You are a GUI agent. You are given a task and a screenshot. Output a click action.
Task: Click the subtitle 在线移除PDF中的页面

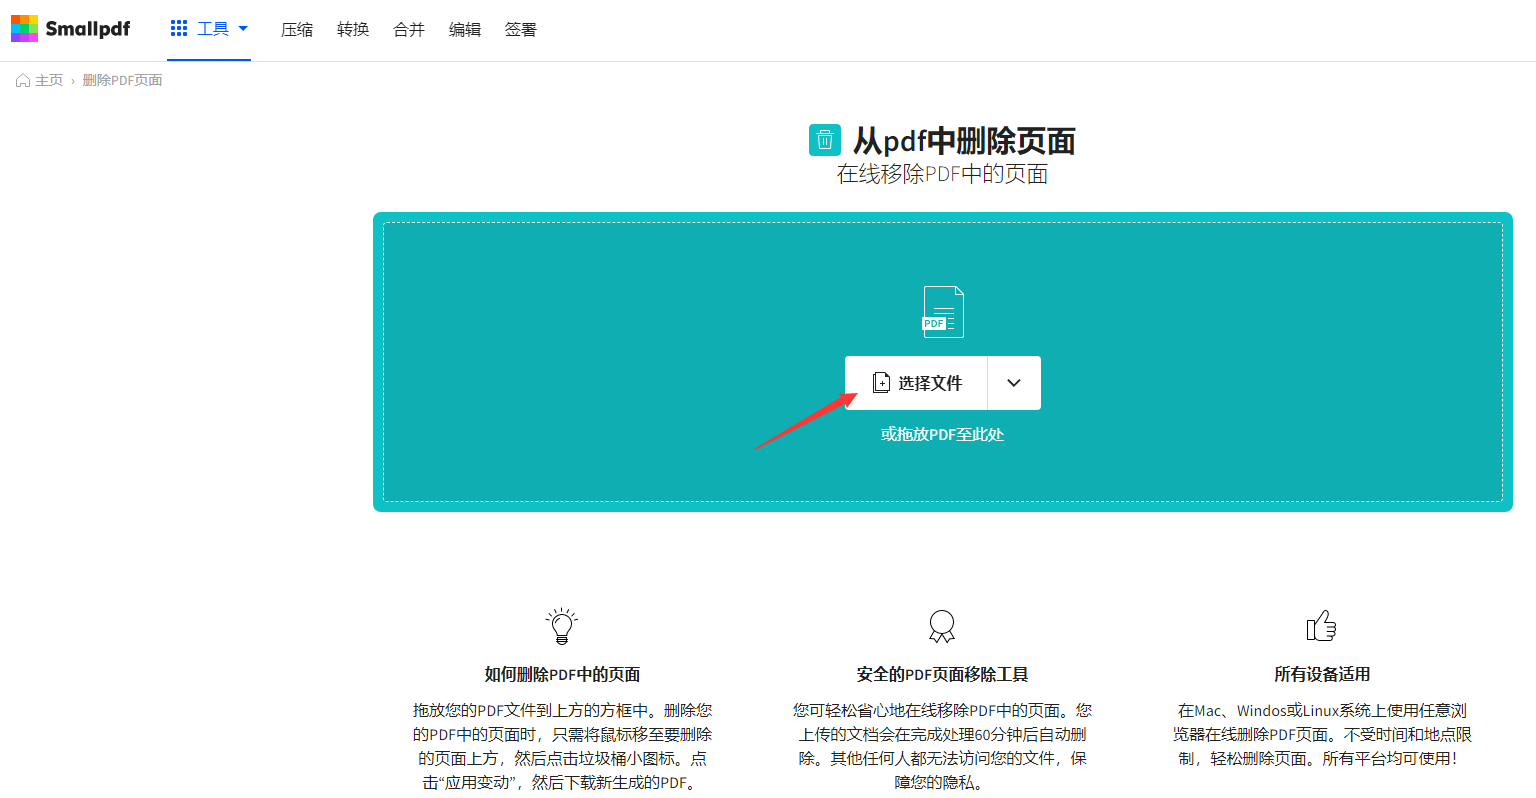click(x=942, y=174)
